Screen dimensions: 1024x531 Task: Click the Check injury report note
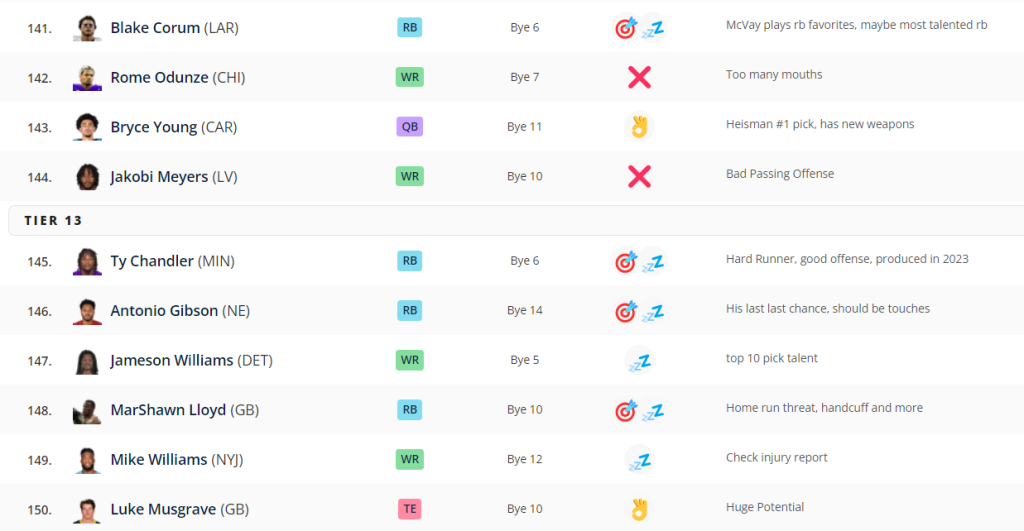[x=776, y=458]
